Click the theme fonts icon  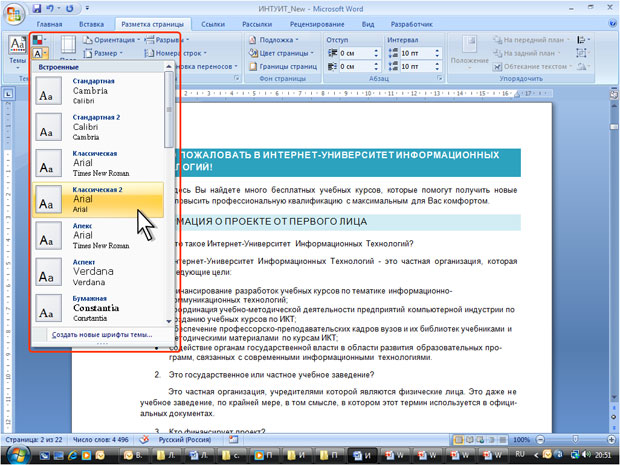38,54
